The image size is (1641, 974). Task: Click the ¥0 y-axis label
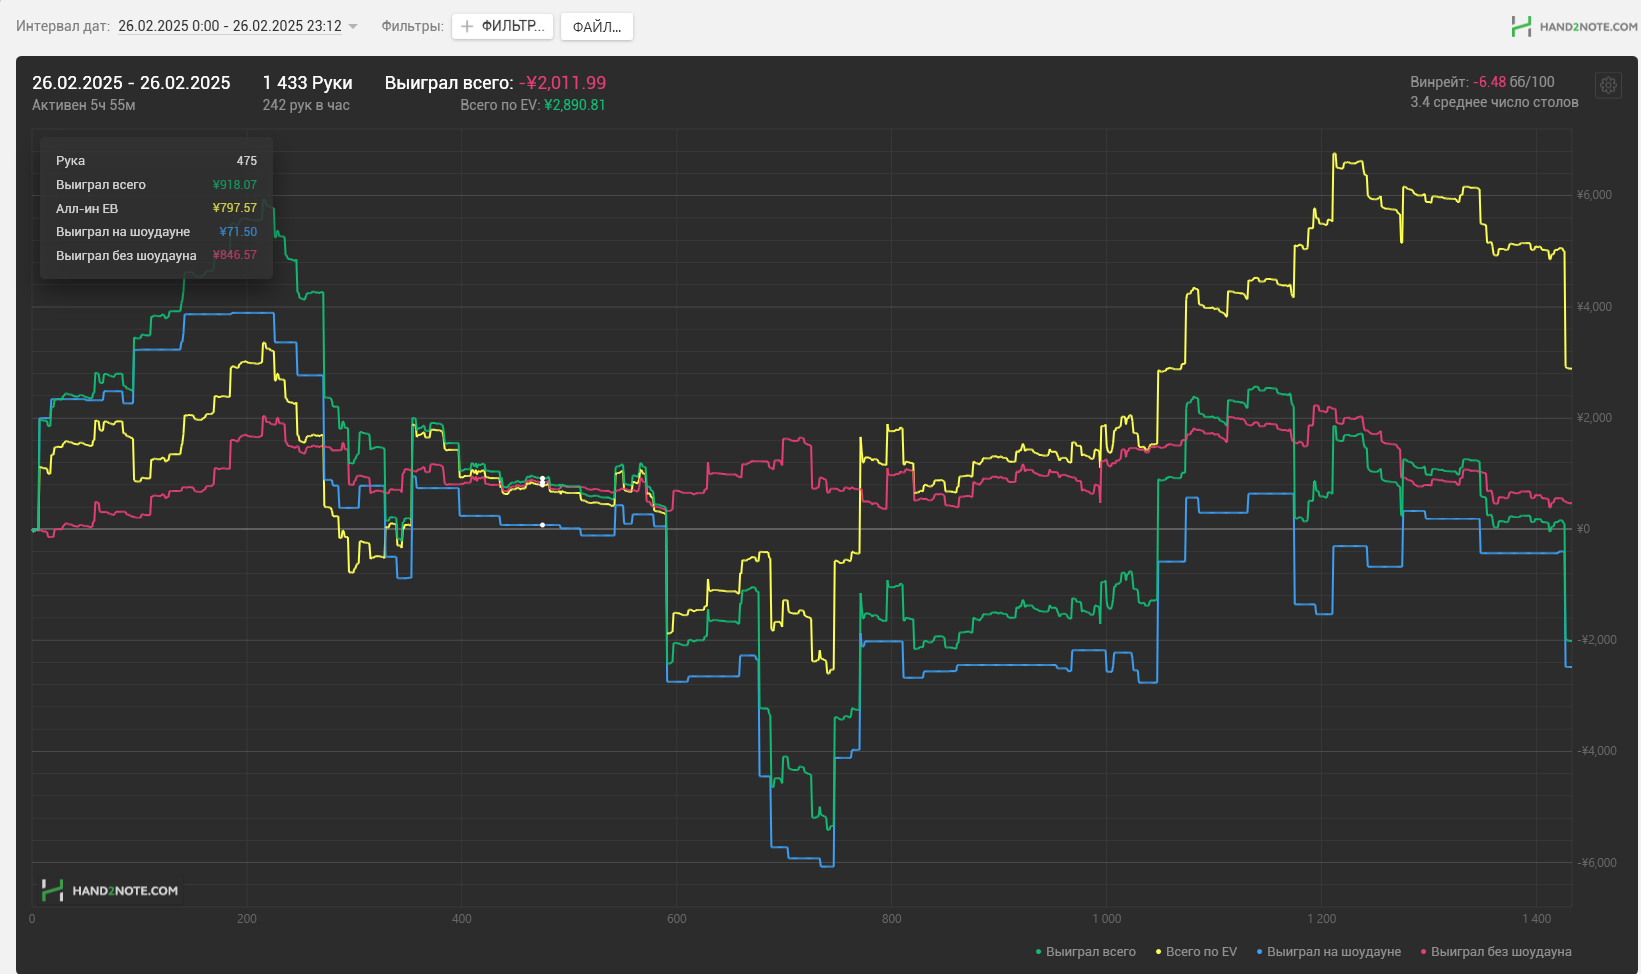[1583, 529]
